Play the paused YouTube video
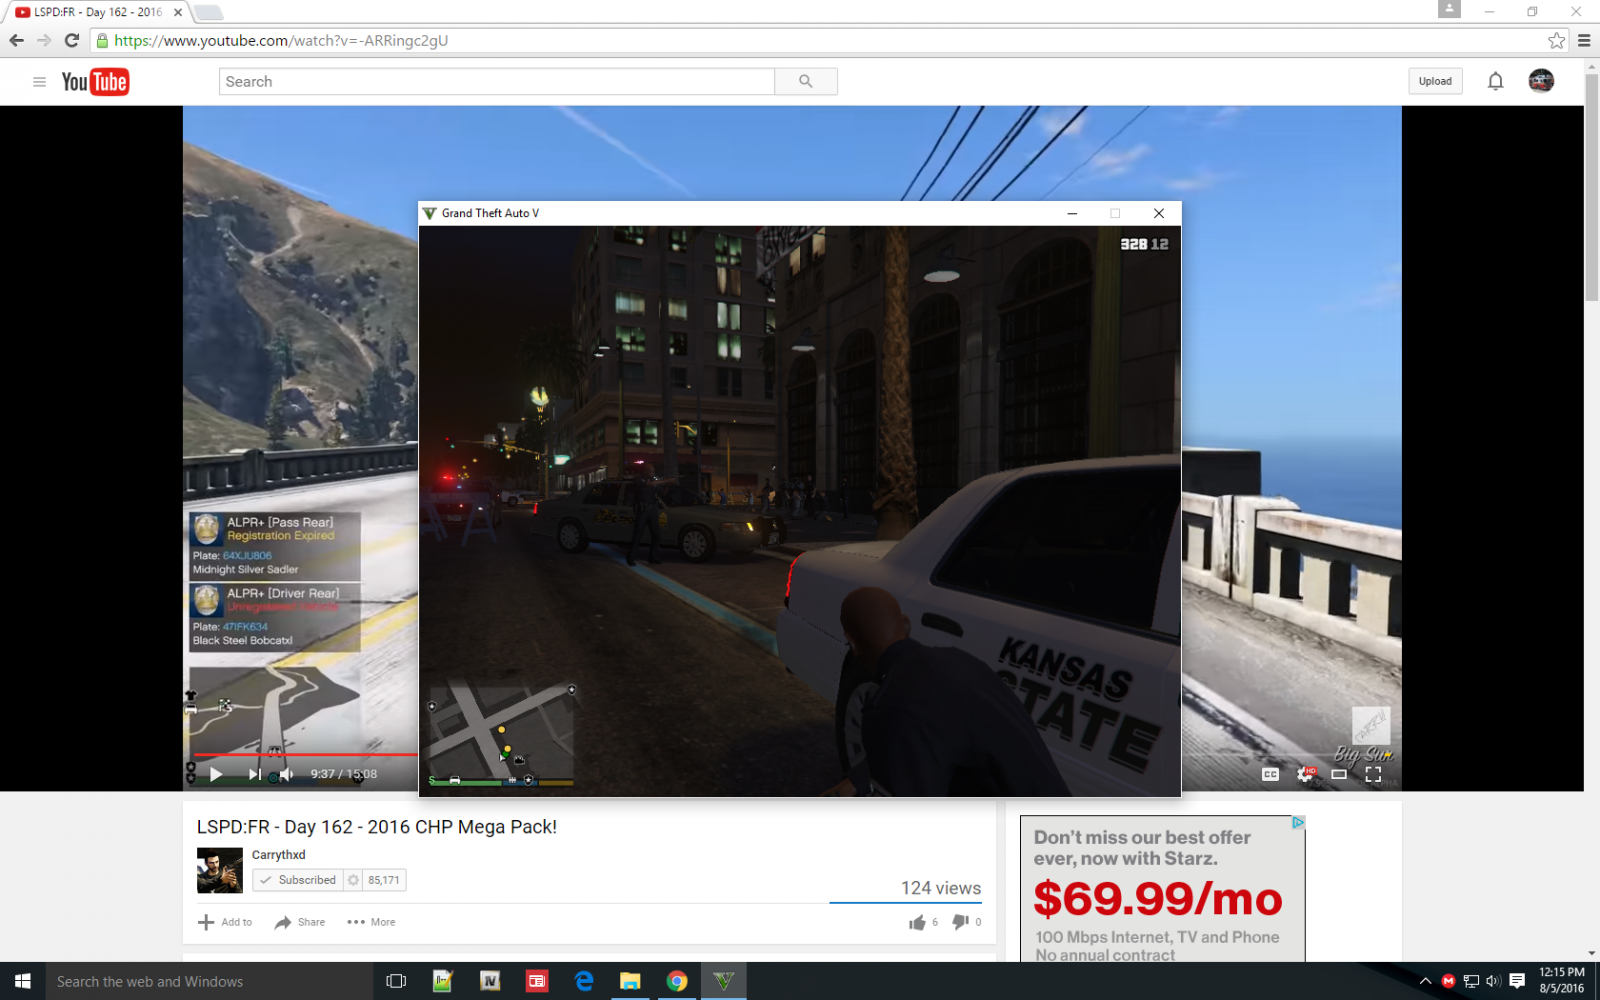Screen dimensions: 1600x1000 click(216, 774)
